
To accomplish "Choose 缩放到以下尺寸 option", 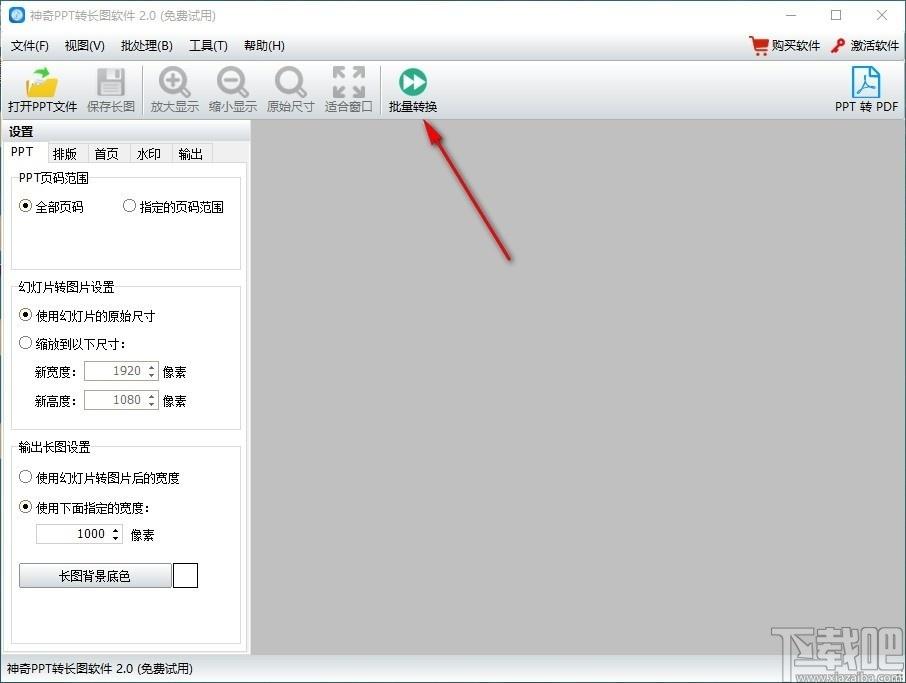I will [x=25, y=343].
